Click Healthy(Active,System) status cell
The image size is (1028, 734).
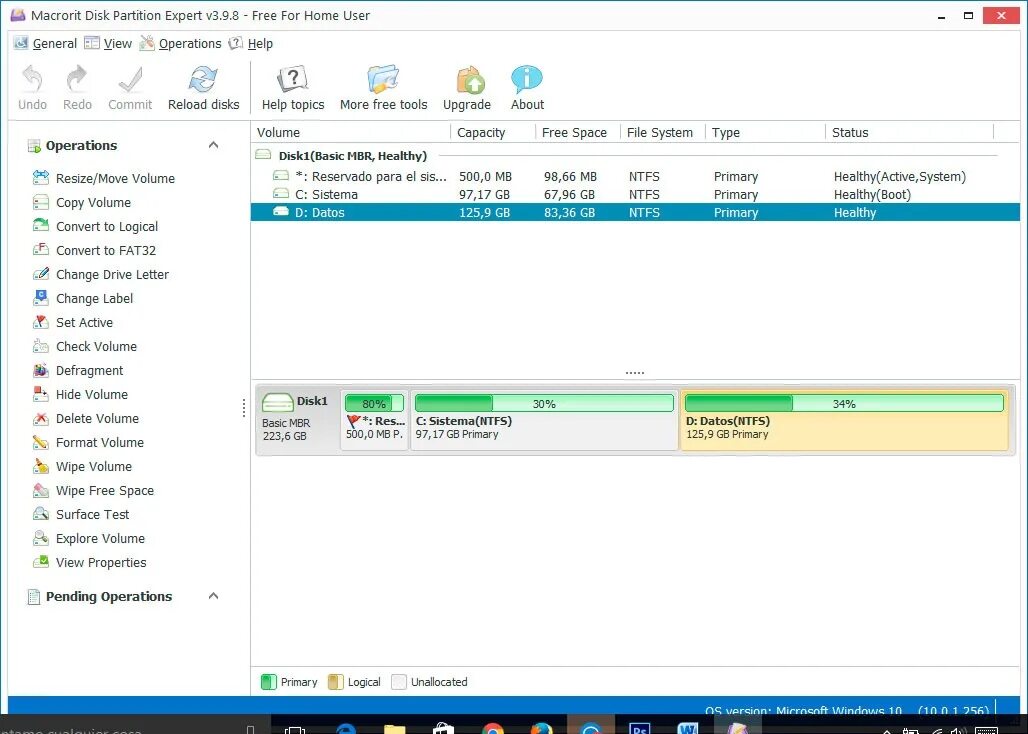point(900,176)
